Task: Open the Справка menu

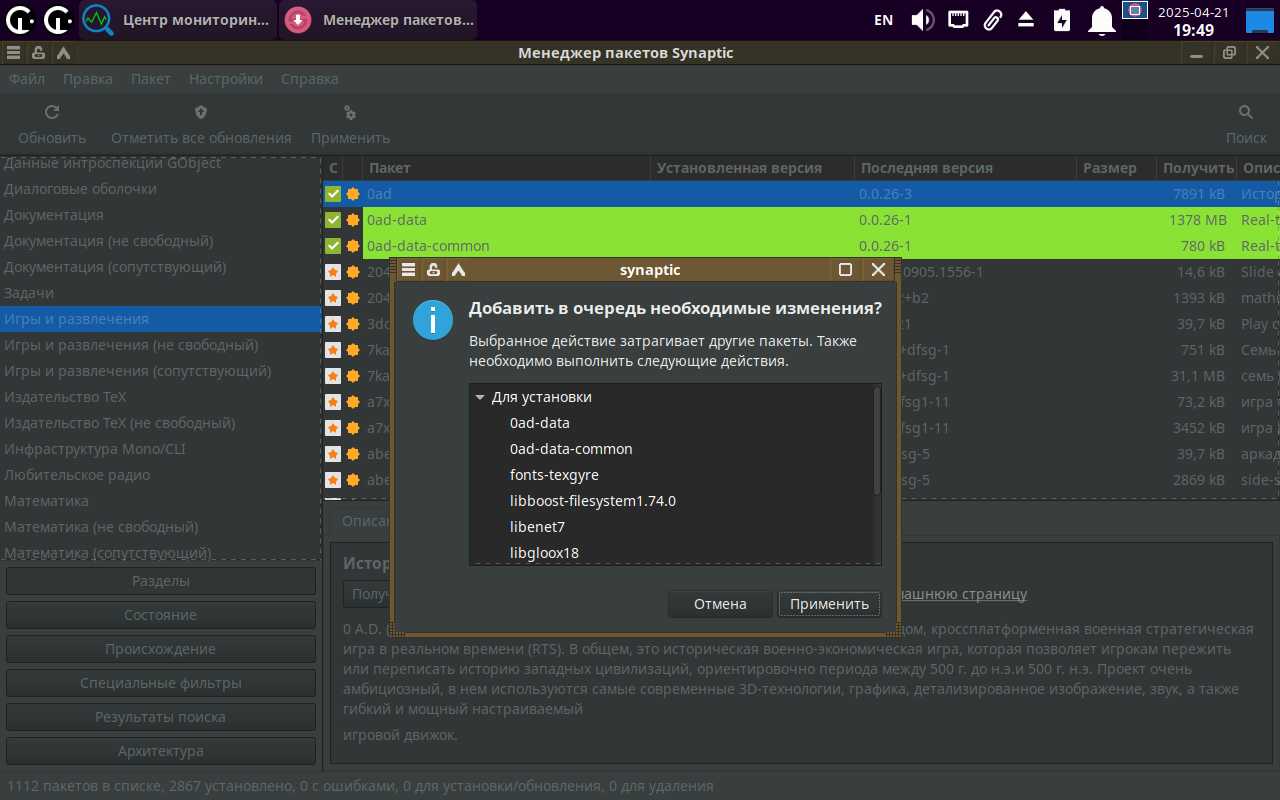Action: click(310, 79)
